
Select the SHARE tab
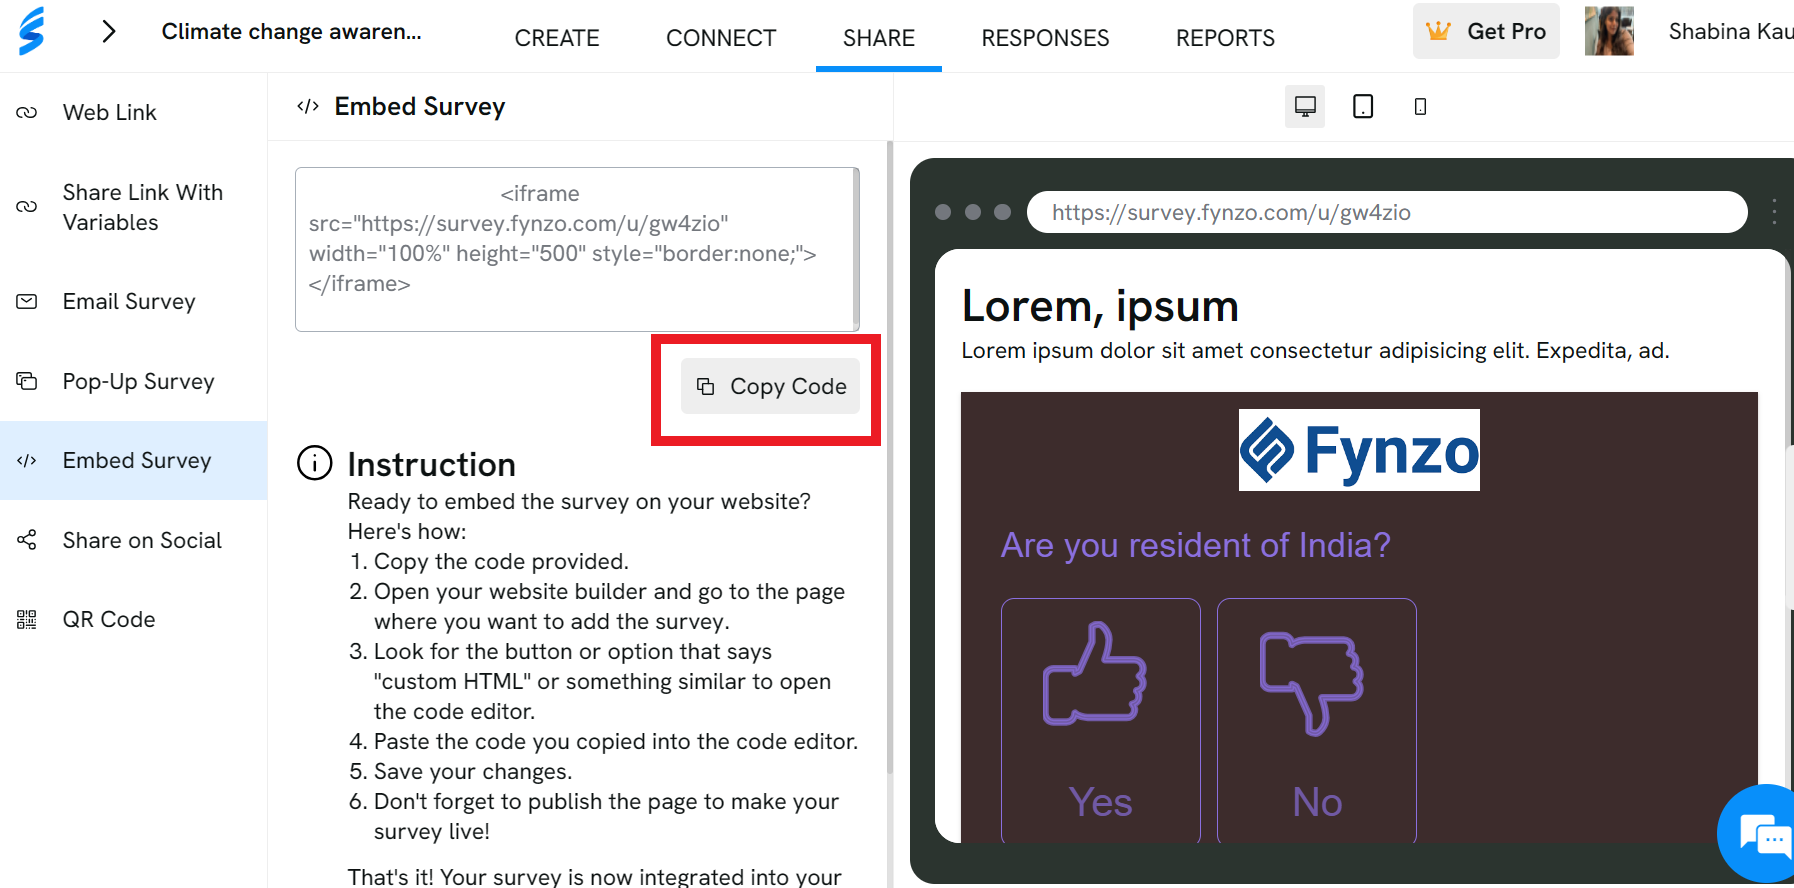click(879, 38)
